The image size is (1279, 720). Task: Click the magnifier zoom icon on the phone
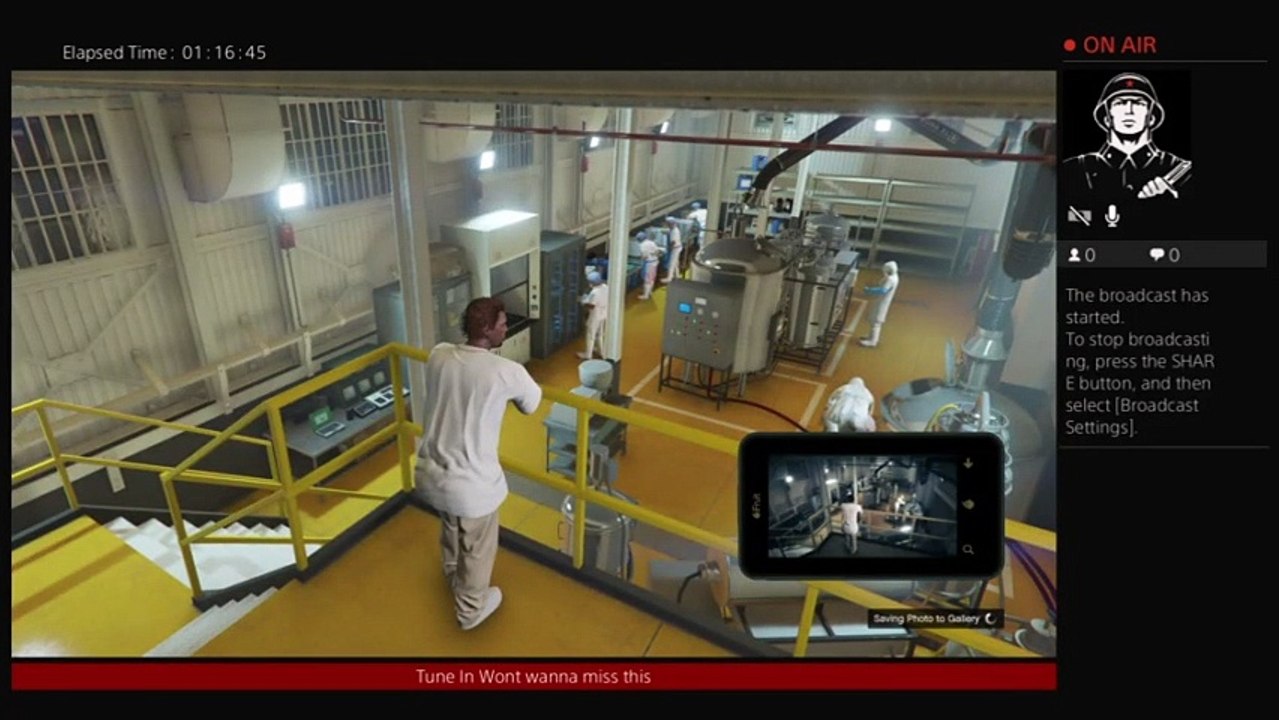pyautogui.click(x=968, y=549)
